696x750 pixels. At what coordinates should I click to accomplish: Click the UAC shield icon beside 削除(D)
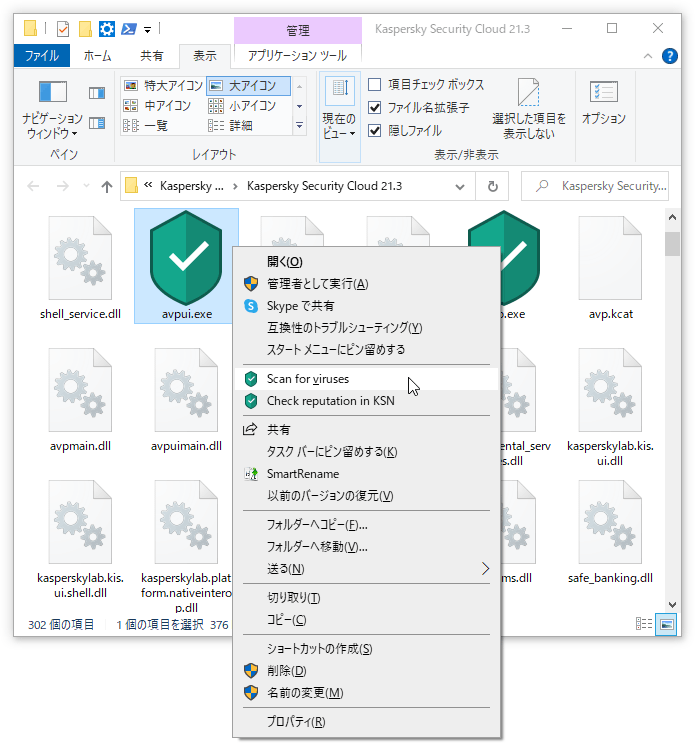point(251,671)
